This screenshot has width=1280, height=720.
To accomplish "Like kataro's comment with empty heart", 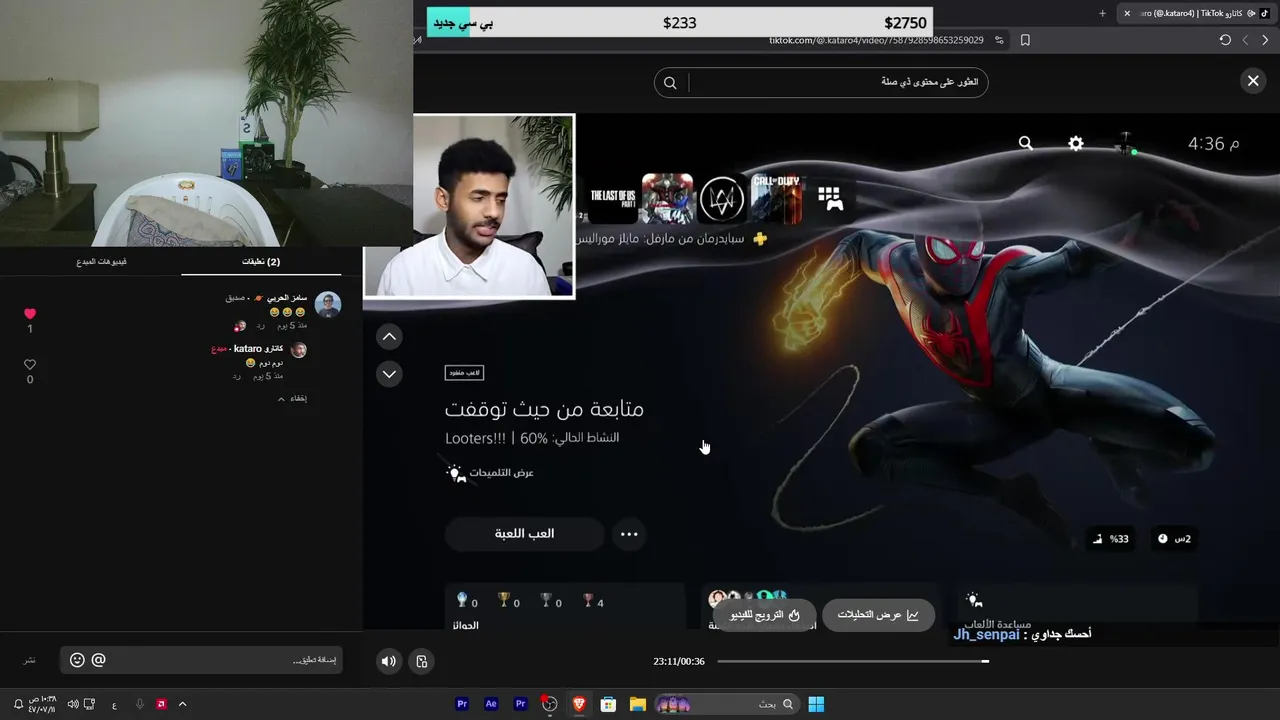I will coord(30,365).
